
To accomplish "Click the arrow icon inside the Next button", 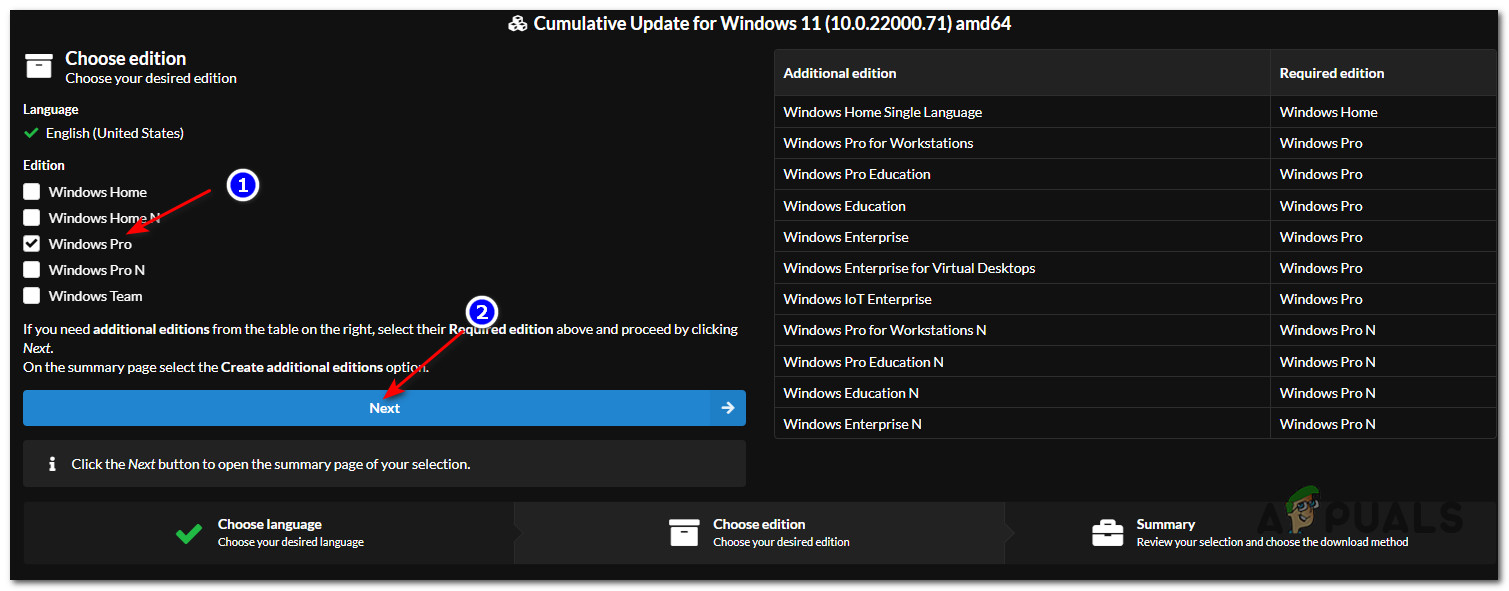I will tap(727, 407).
